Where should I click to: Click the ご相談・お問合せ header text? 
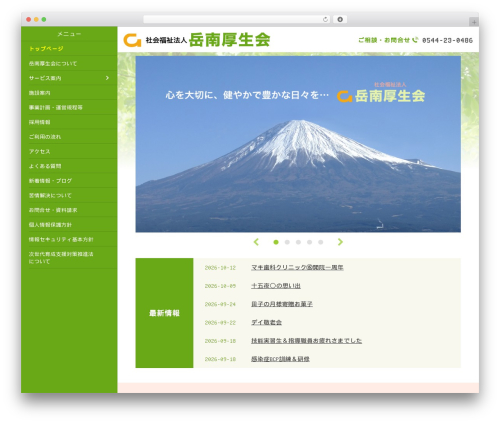point(384,40)
